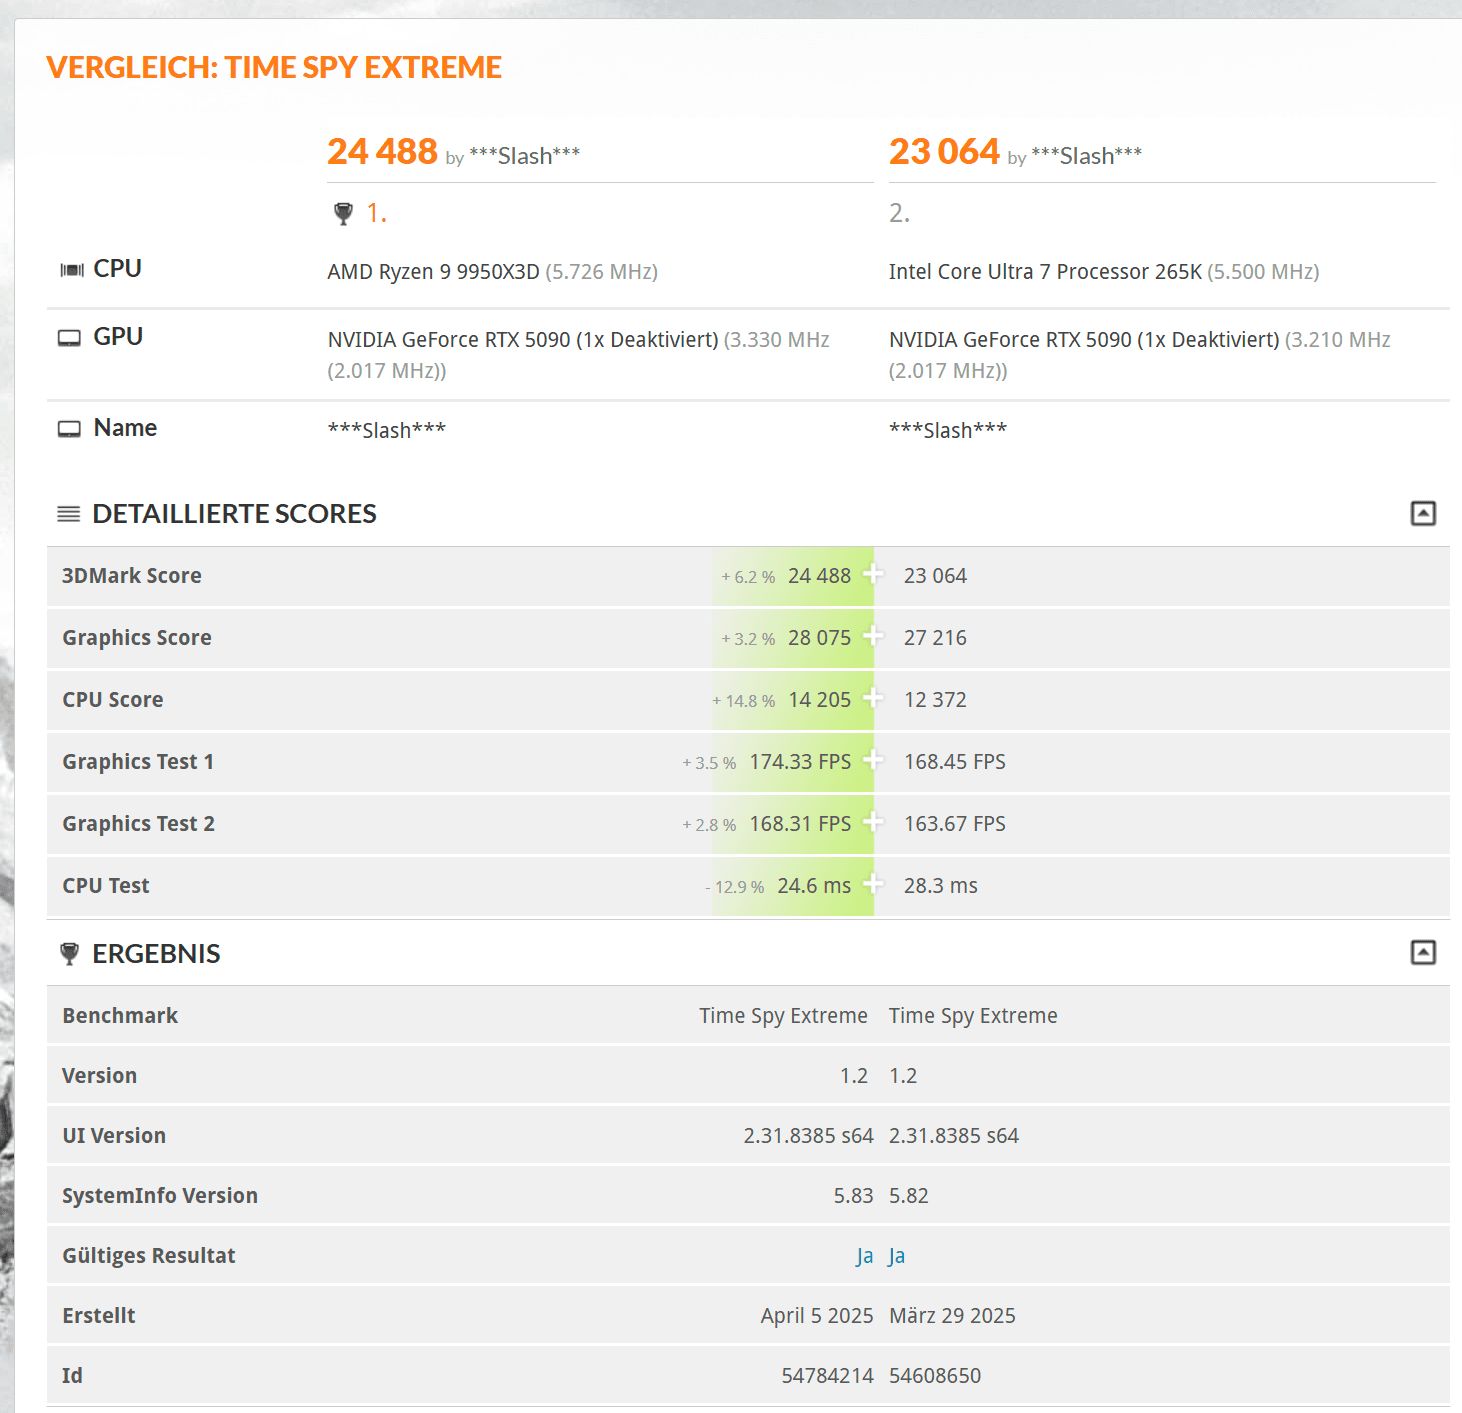This screenshot has width=1462, height=1413.
Task: Open the 23 064 score result
Action: [x=944, y=152]
